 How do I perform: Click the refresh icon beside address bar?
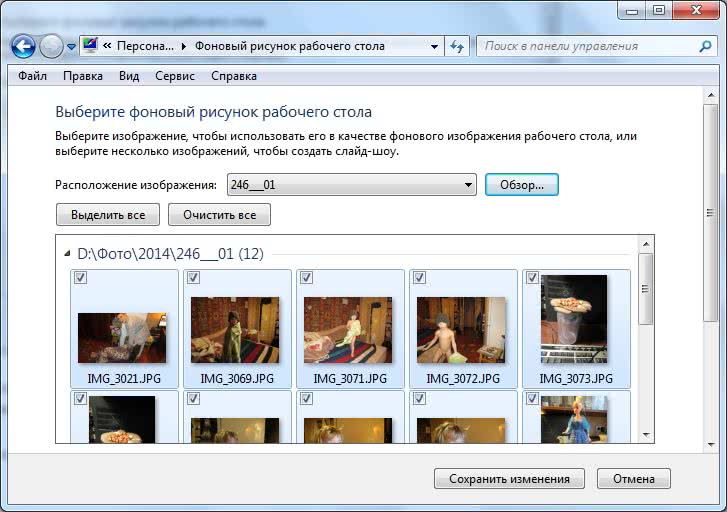click(x=457, y=46)
